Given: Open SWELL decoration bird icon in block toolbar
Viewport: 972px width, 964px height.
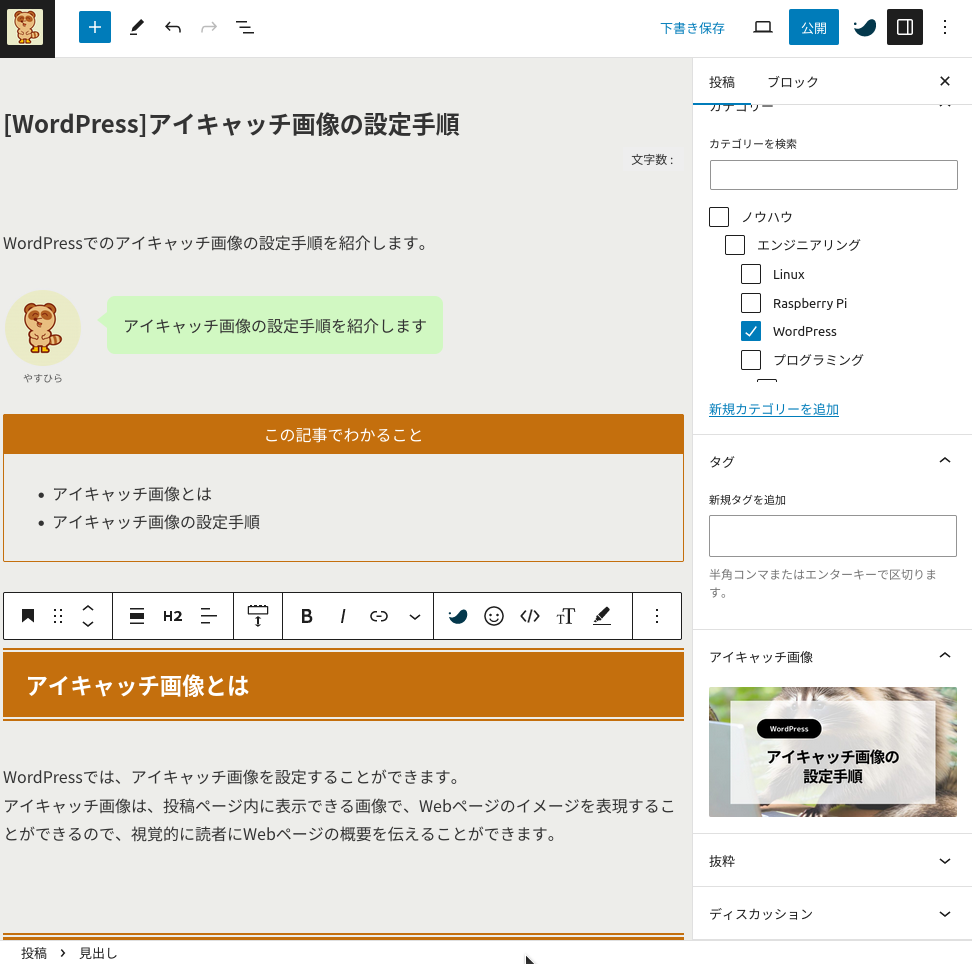Looking at the screenshot, I should click(x=457, y=616).
